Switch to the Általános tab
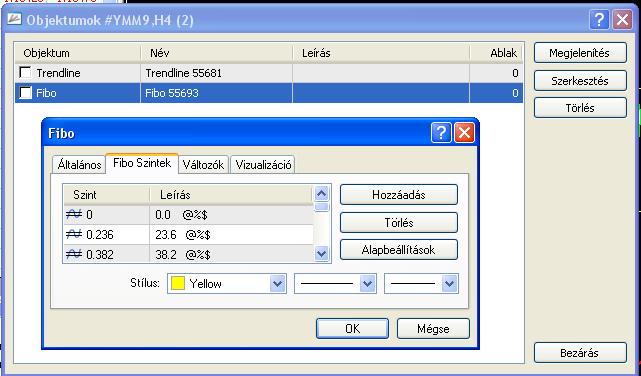641x376 pixels. tap(79, 165)
